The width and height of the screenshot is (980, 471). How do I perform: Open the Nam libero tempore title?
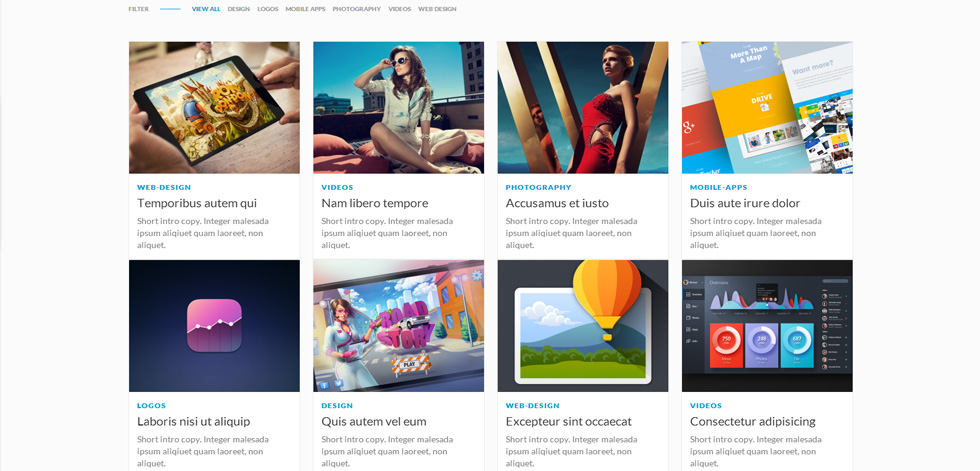click(x=375, y=203)
